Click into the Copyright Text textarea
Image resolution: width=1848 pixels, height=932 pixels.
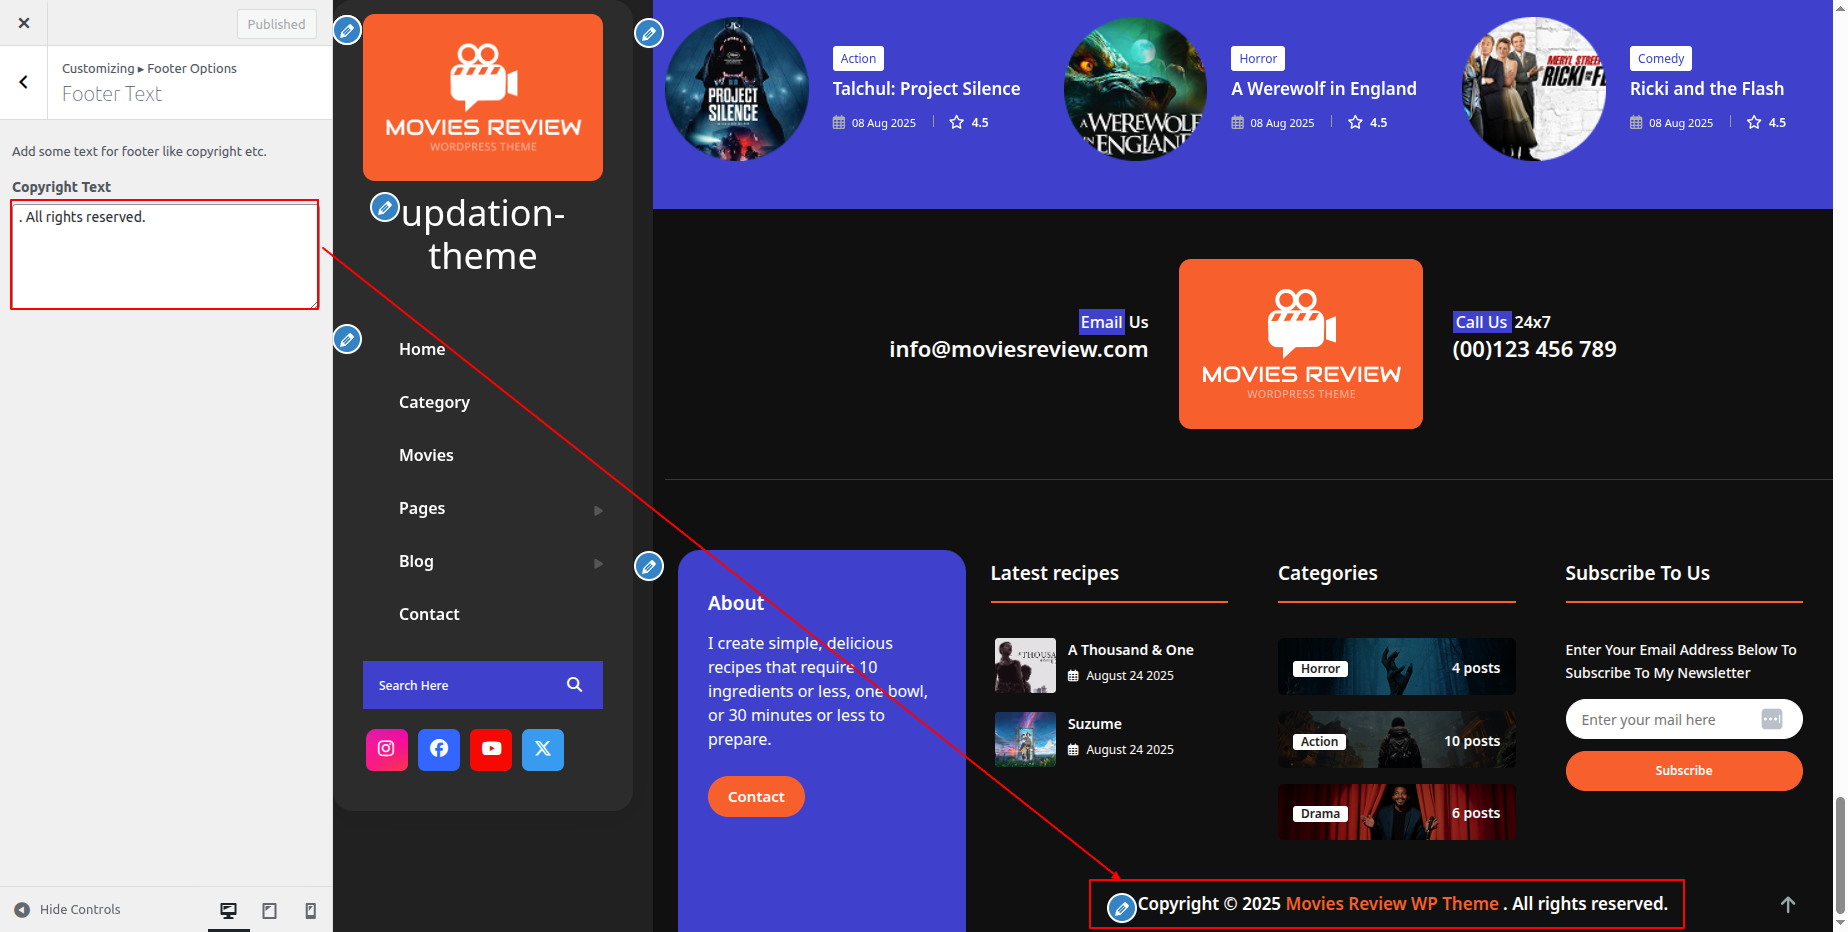coord(165,255)
